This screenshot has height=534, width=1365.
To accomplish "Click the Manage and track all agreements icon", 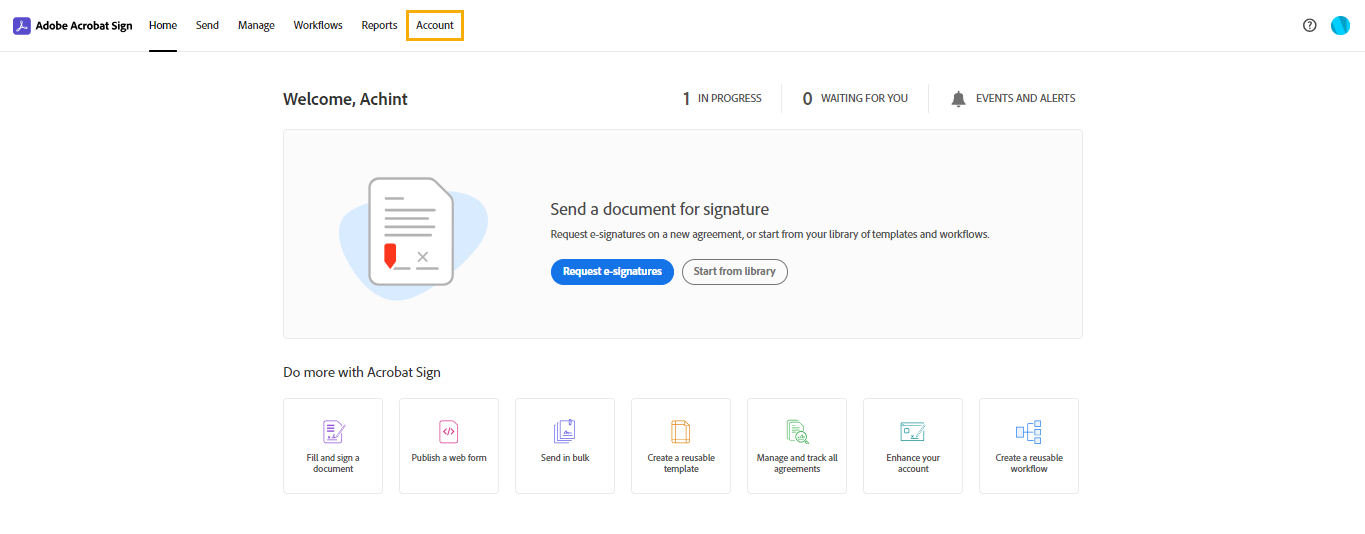I will 797,432.
